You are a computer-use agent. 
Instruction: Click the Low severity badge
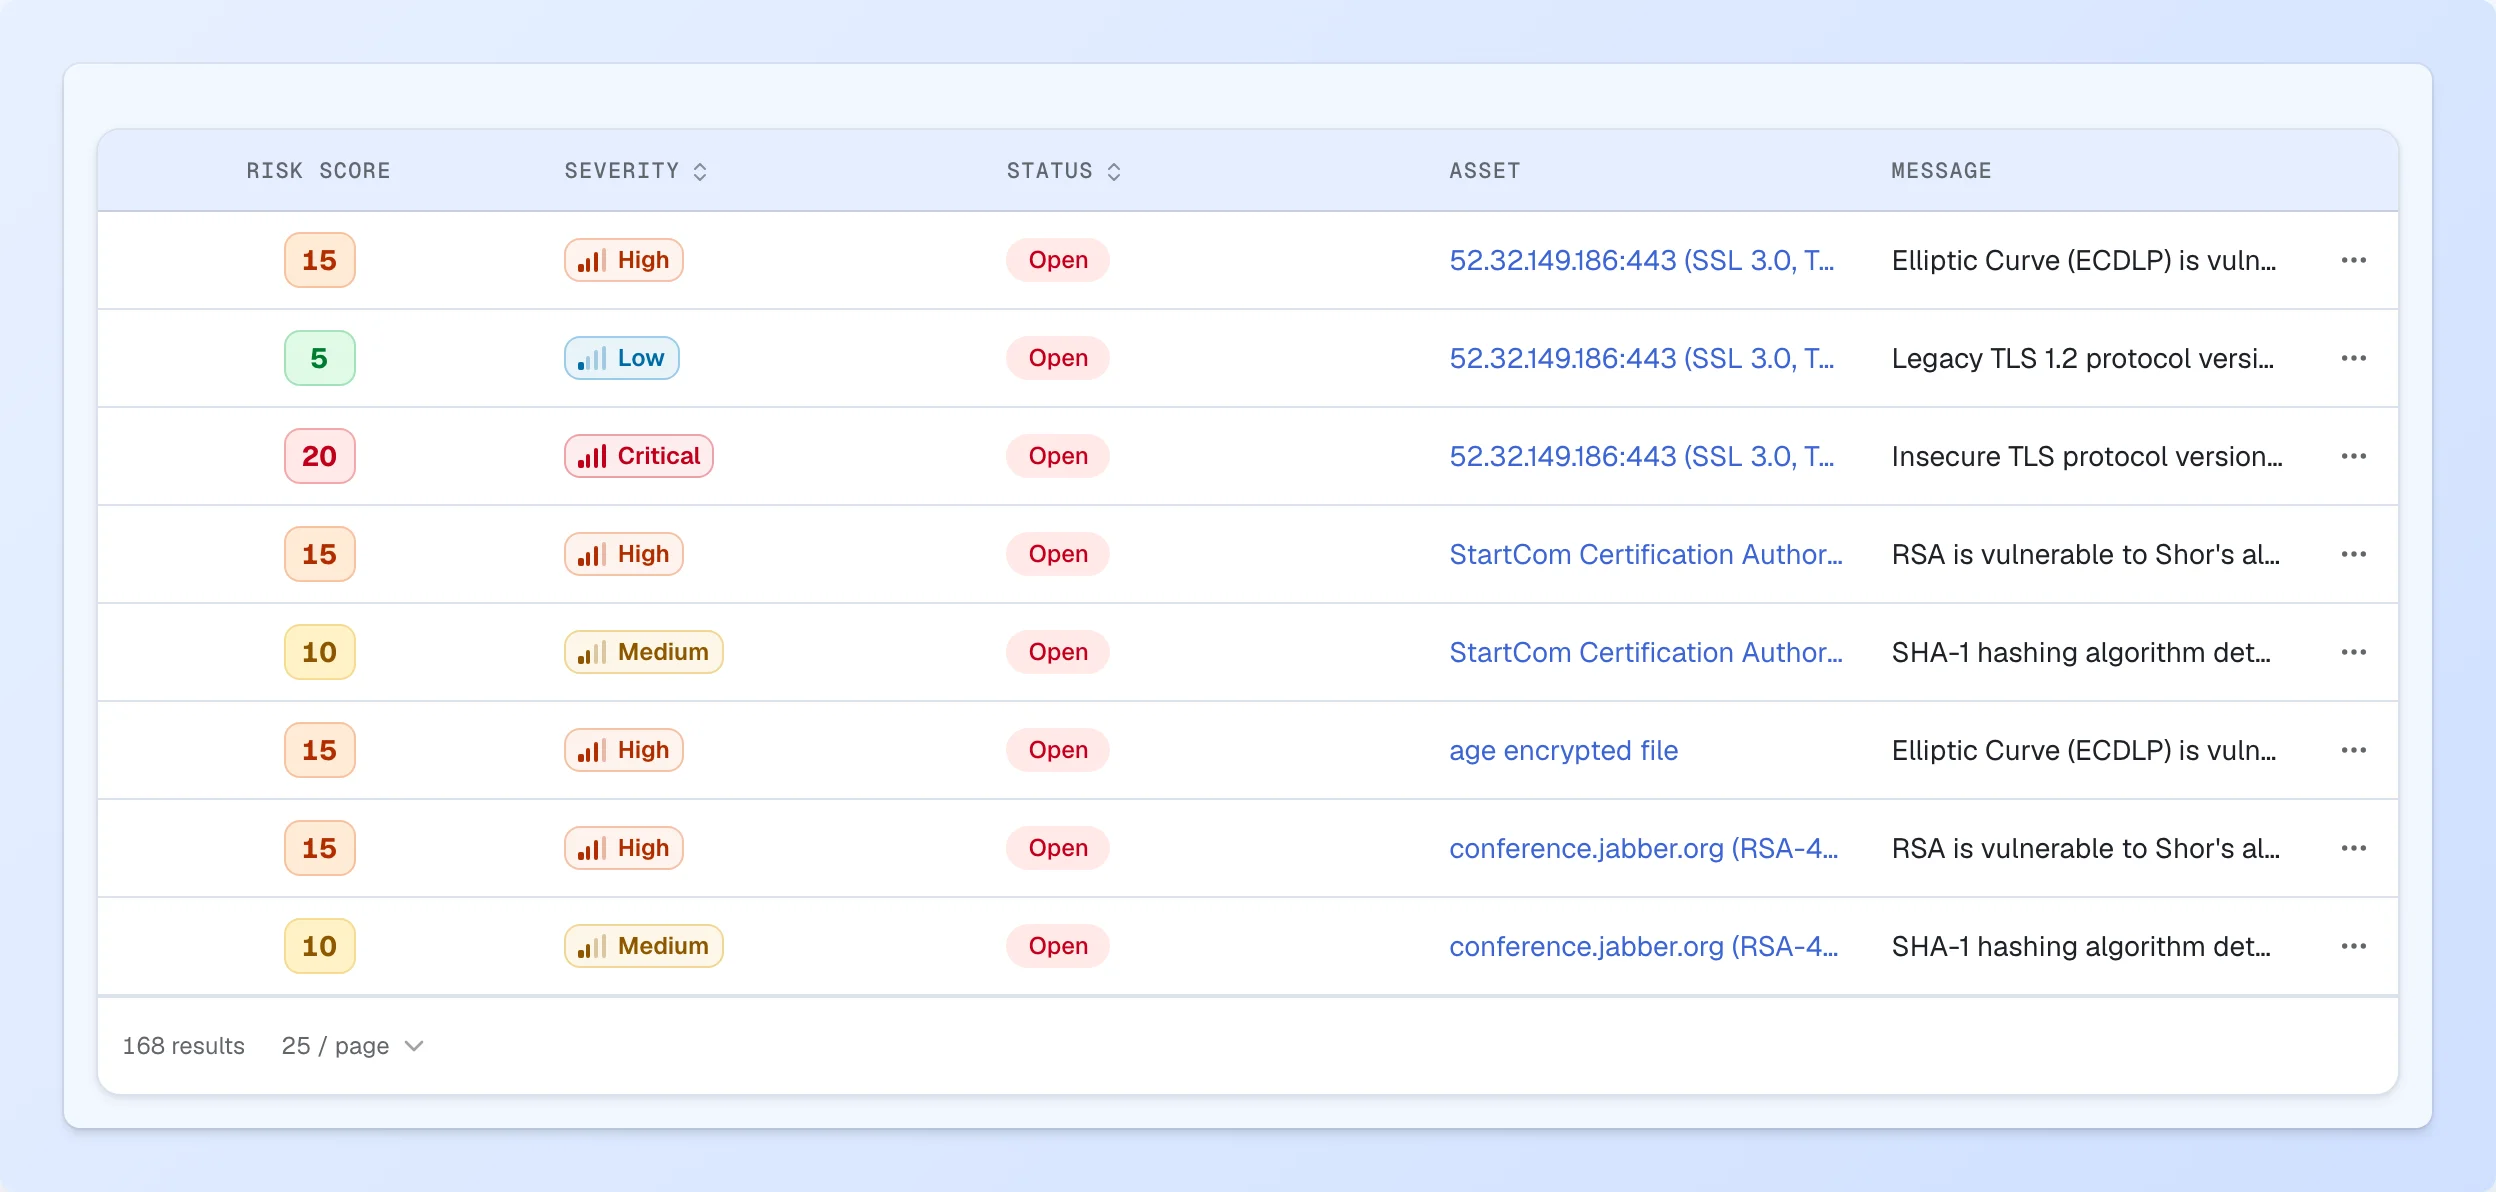[621, 358]
